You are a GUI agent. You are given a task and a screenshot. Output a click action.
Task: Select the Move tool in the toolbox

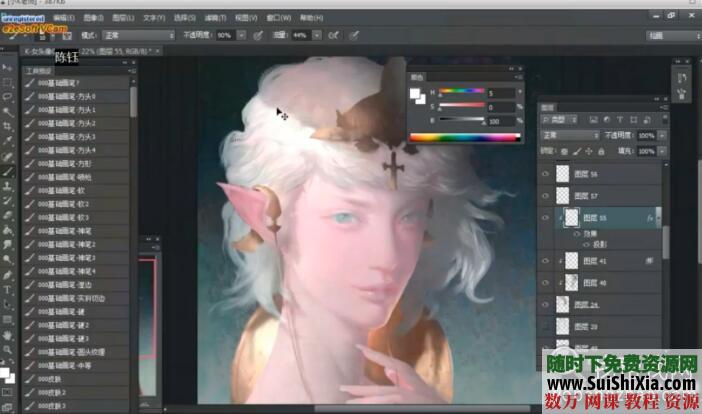coord(8,67)
